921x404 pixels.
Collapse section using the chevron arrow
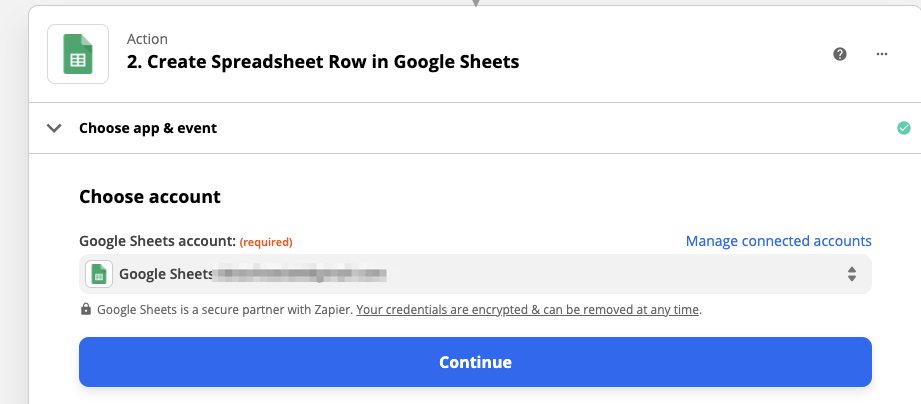[x=55, y=128]
